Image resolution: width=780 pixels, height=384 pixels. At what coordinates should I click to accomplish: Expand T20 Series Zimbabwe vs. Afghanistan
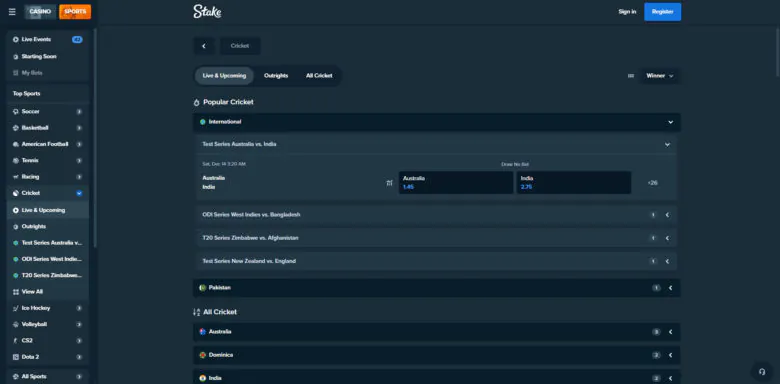667,238
